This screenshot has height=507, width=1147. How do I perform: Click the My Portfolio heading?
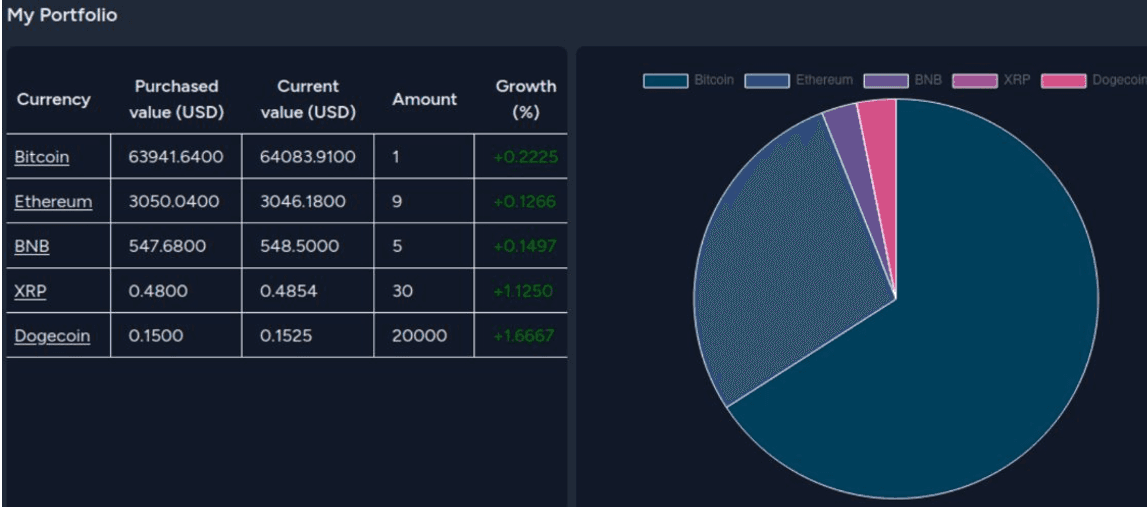click(x=62, y=15)
